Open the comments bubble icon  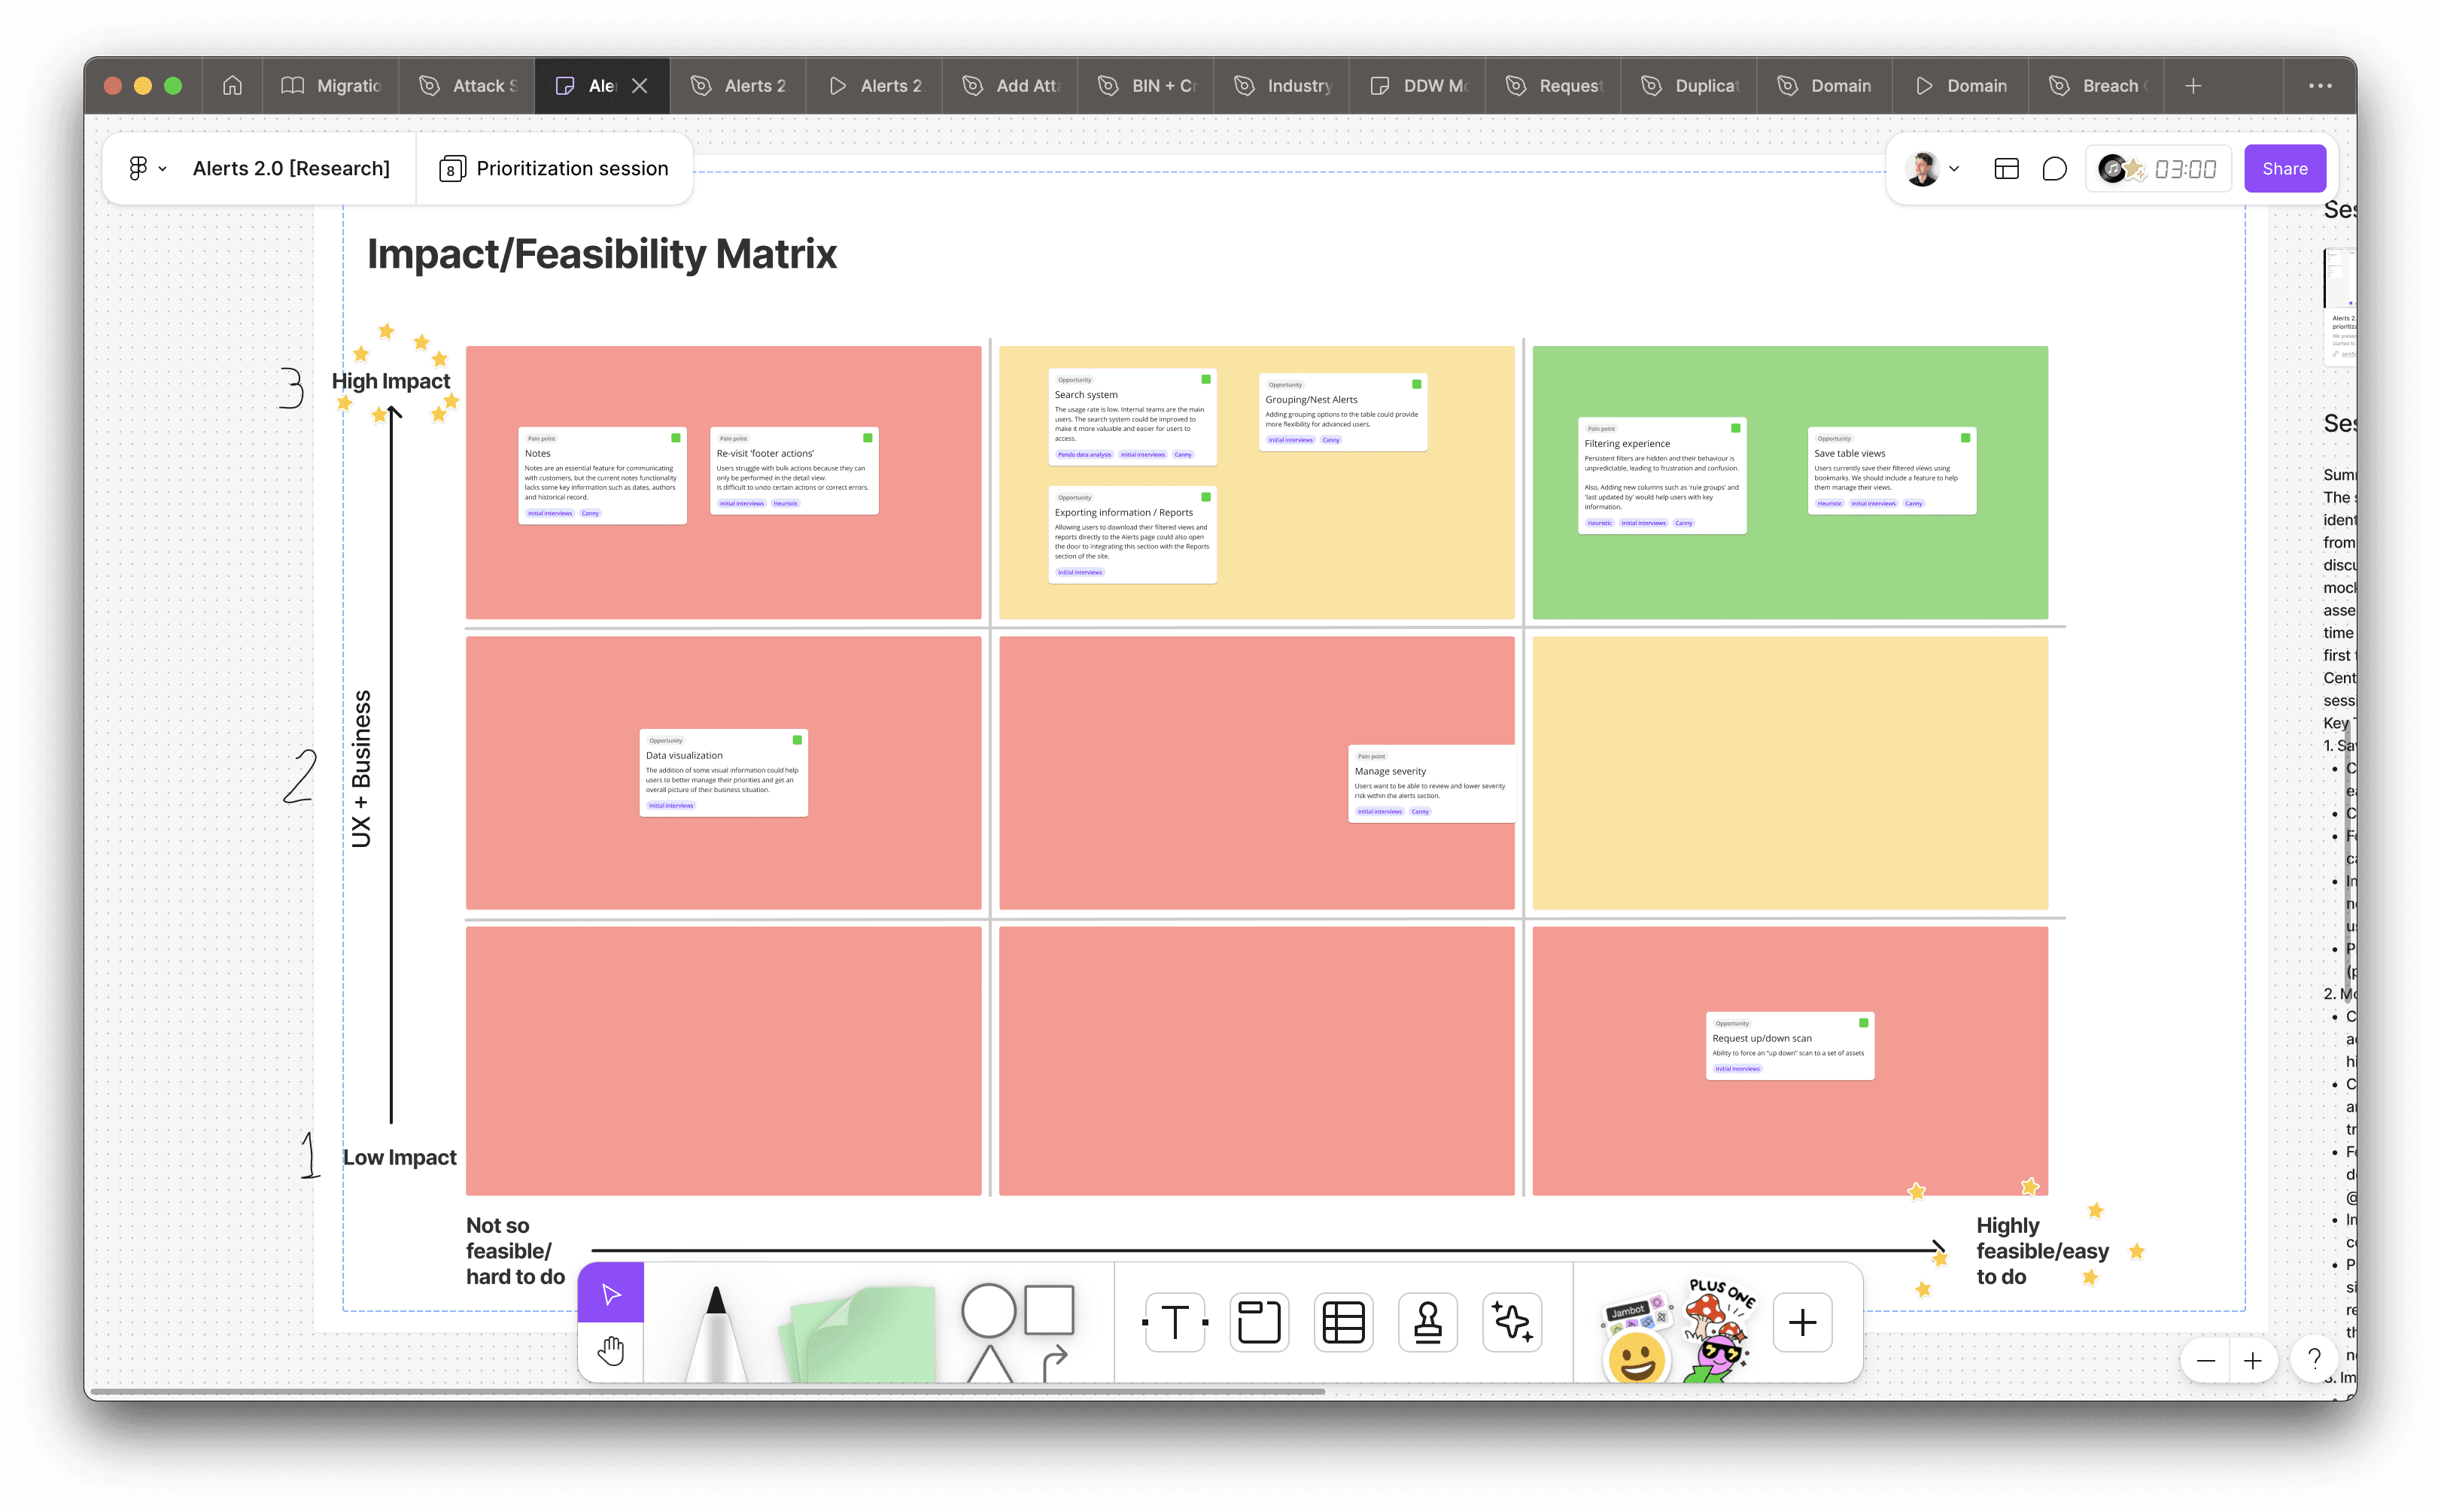pyautogui.click(x=2054, y=169)
